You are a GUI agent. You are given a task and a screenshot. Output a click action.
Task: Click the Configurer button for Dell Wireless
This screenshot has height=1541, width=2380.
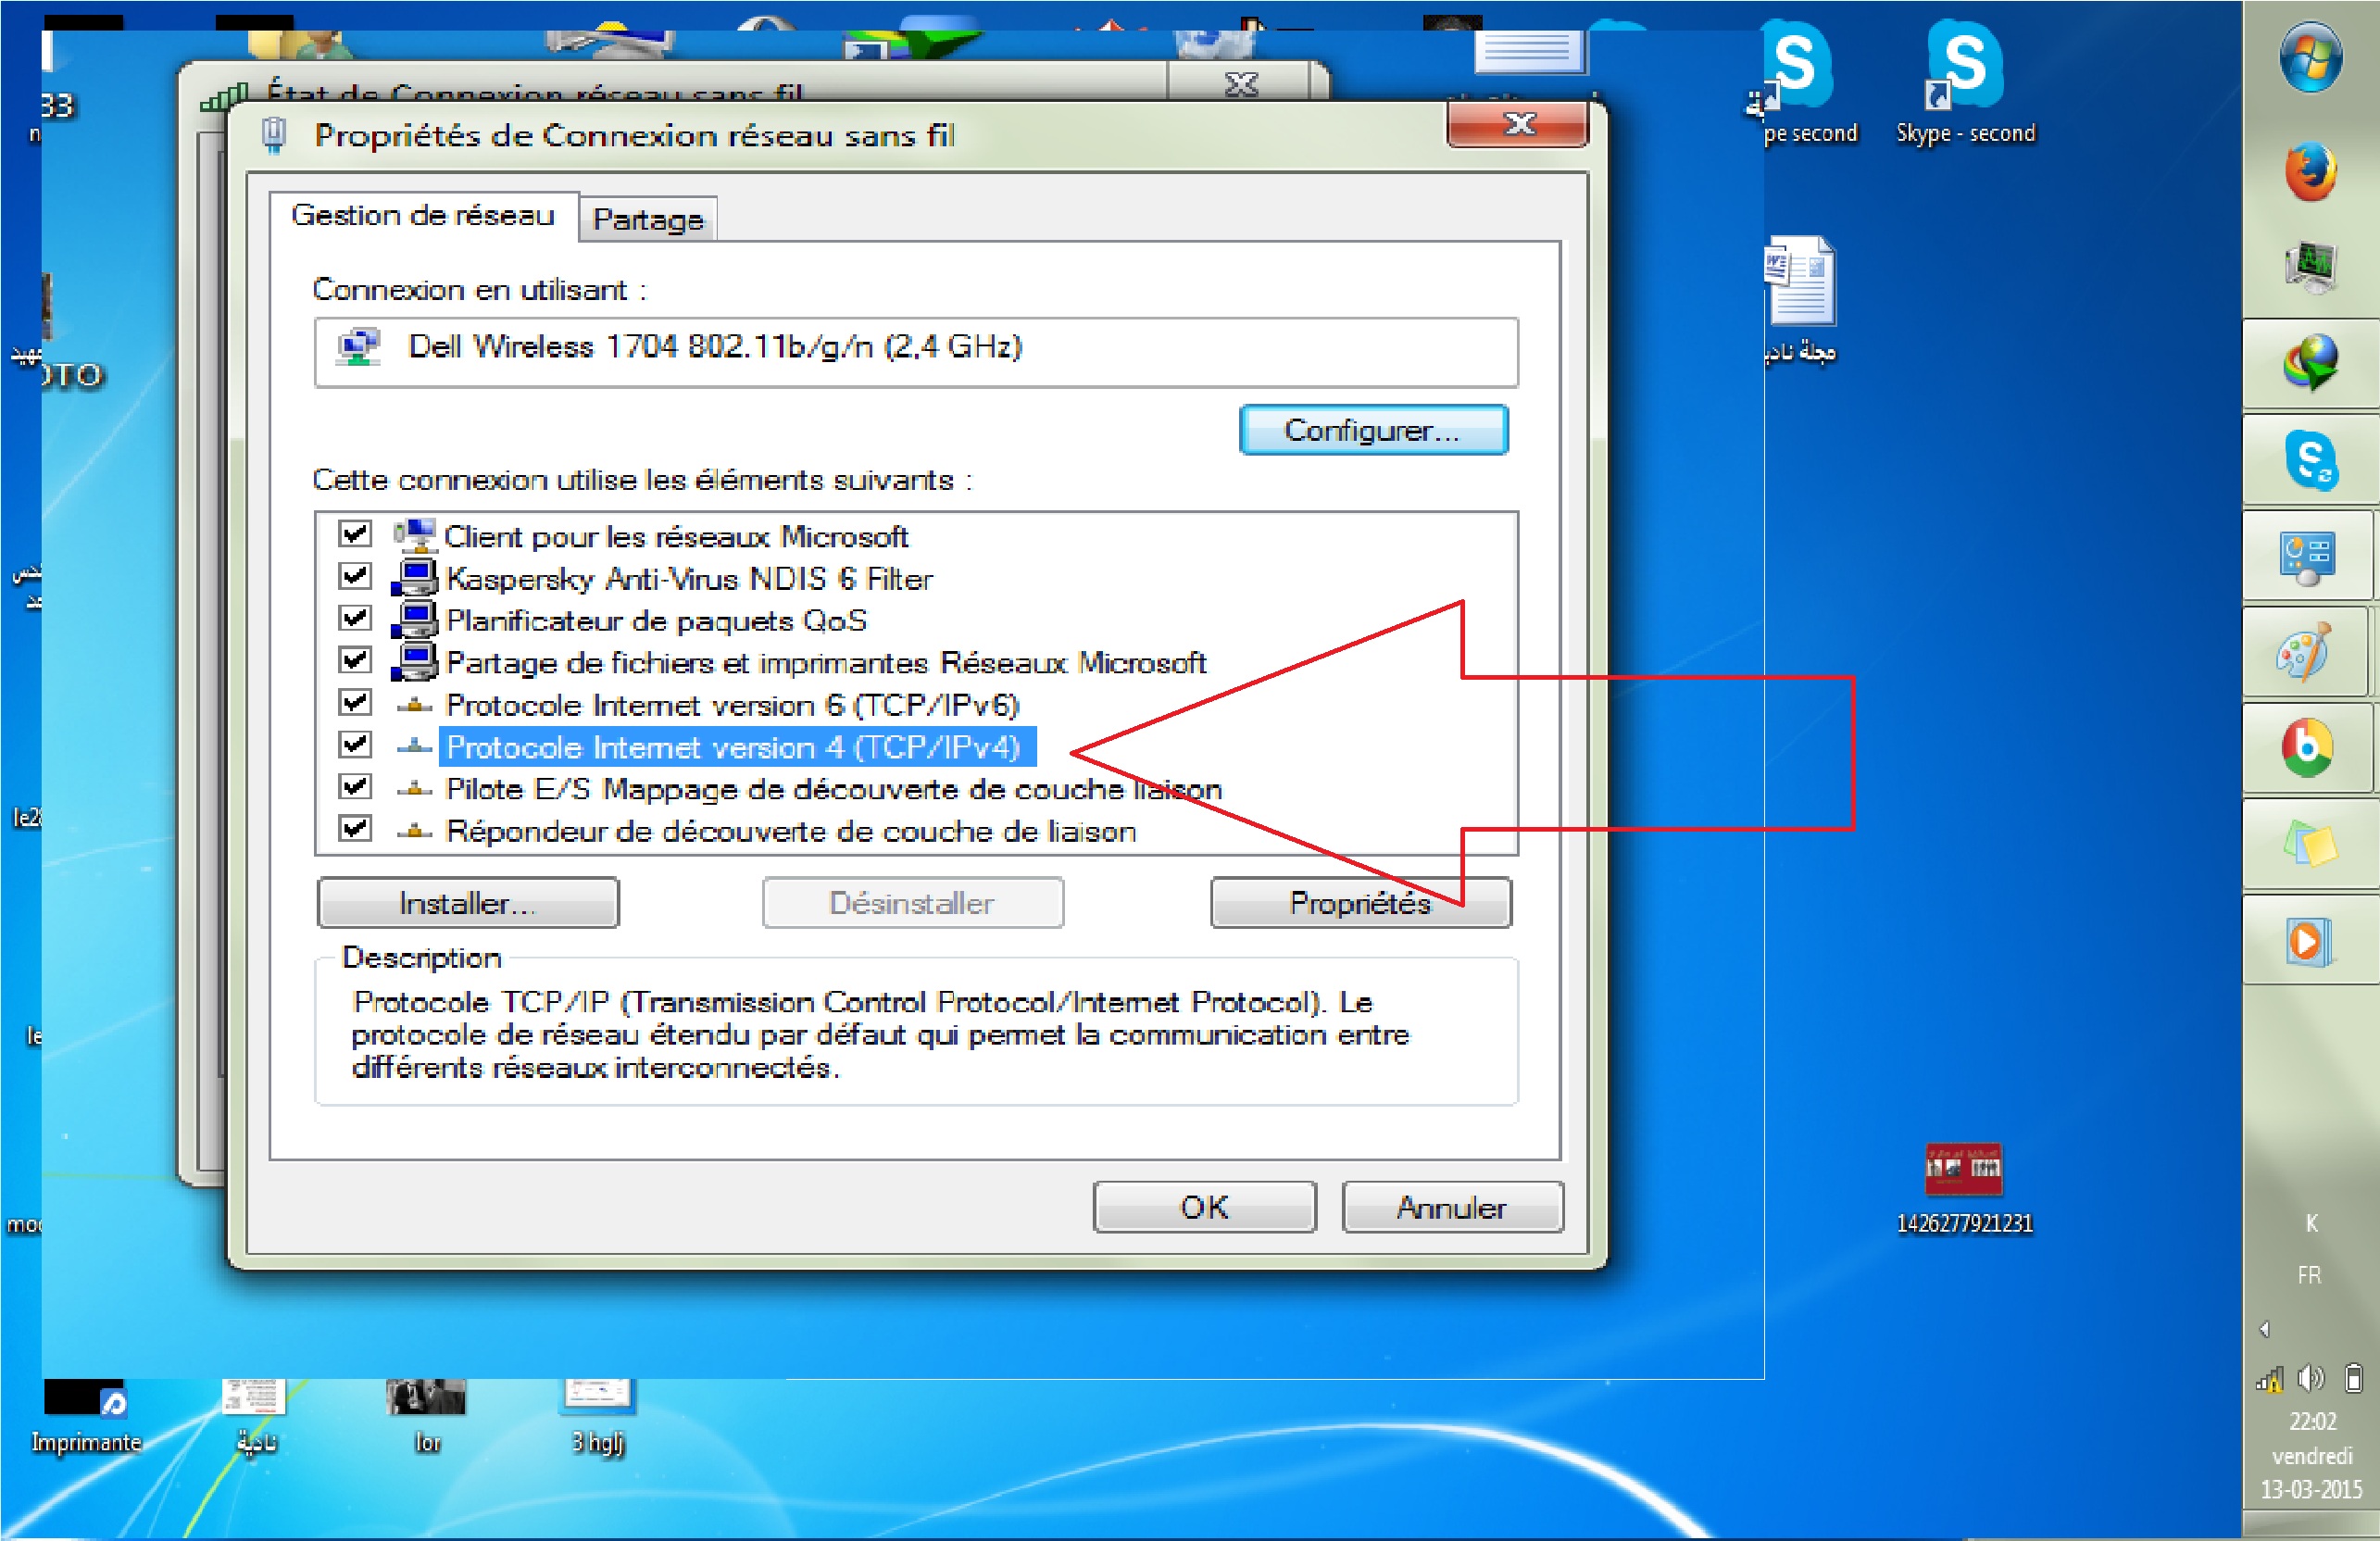[1369, 431]
